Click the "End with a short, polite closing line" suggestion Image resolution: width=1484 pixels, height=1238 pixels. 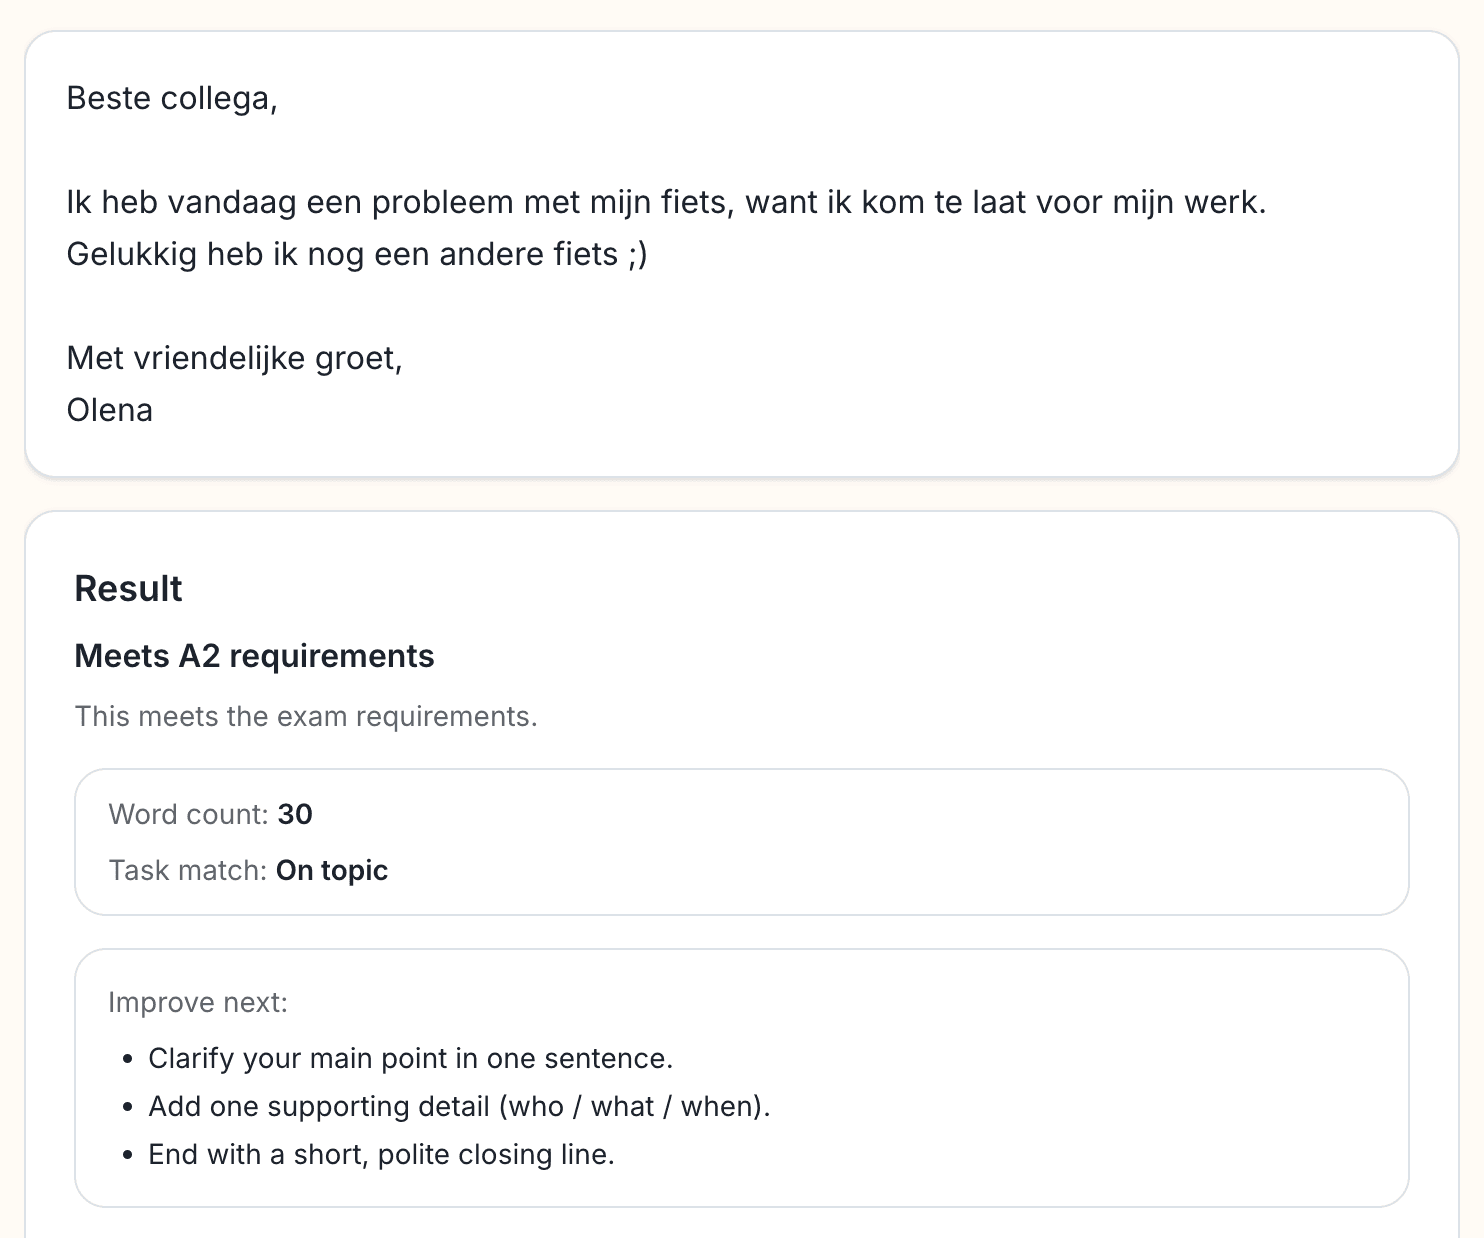tap(381, 1154)
